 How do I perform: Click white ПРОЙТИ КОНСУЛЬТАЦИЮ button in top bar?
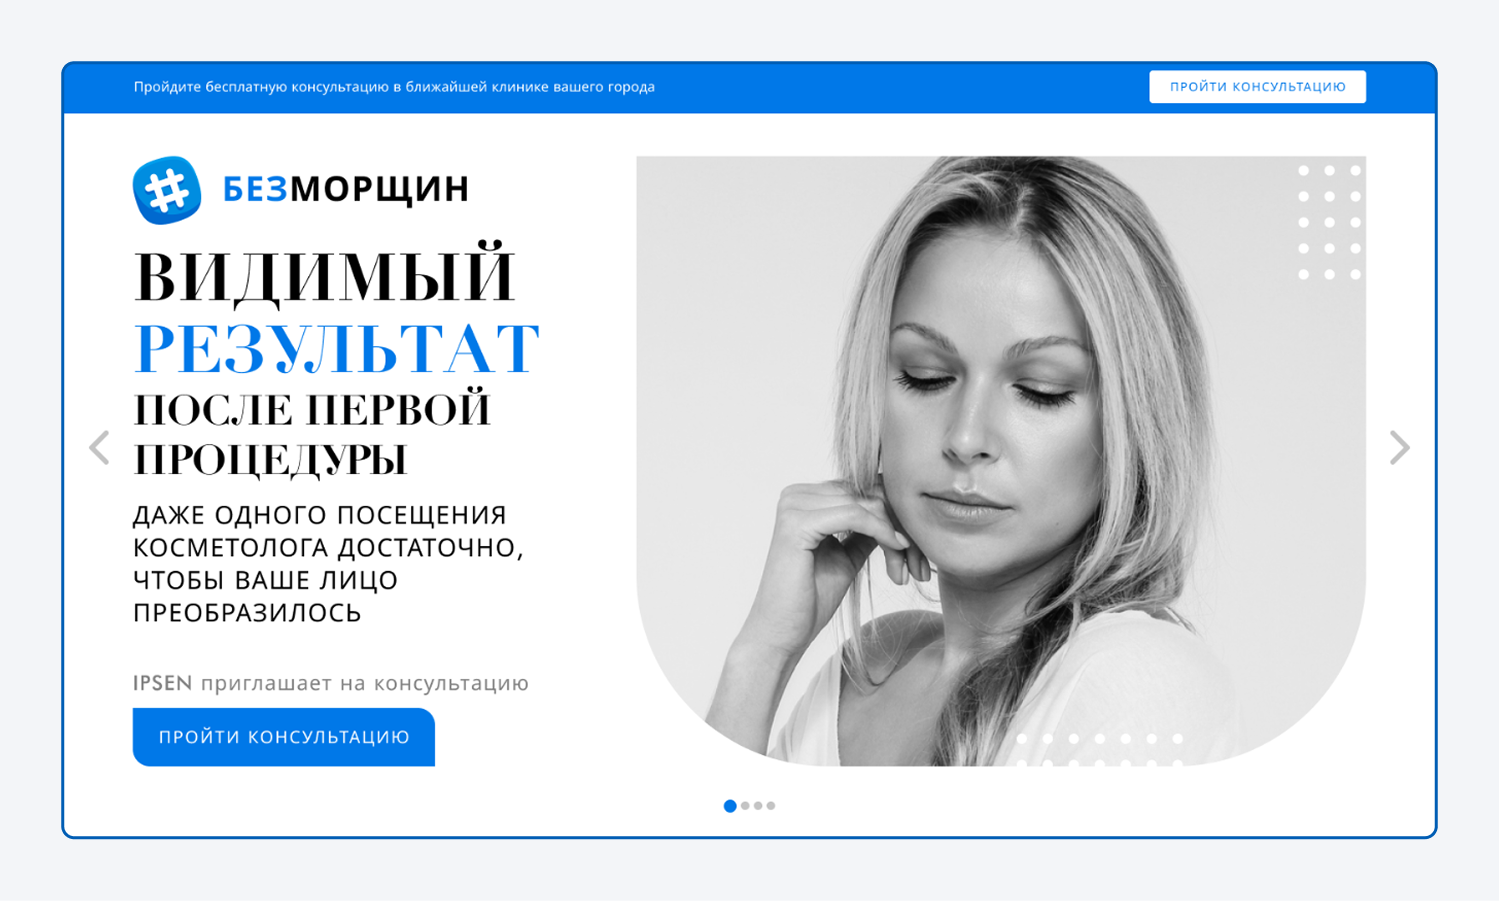tap(1257, 87)
